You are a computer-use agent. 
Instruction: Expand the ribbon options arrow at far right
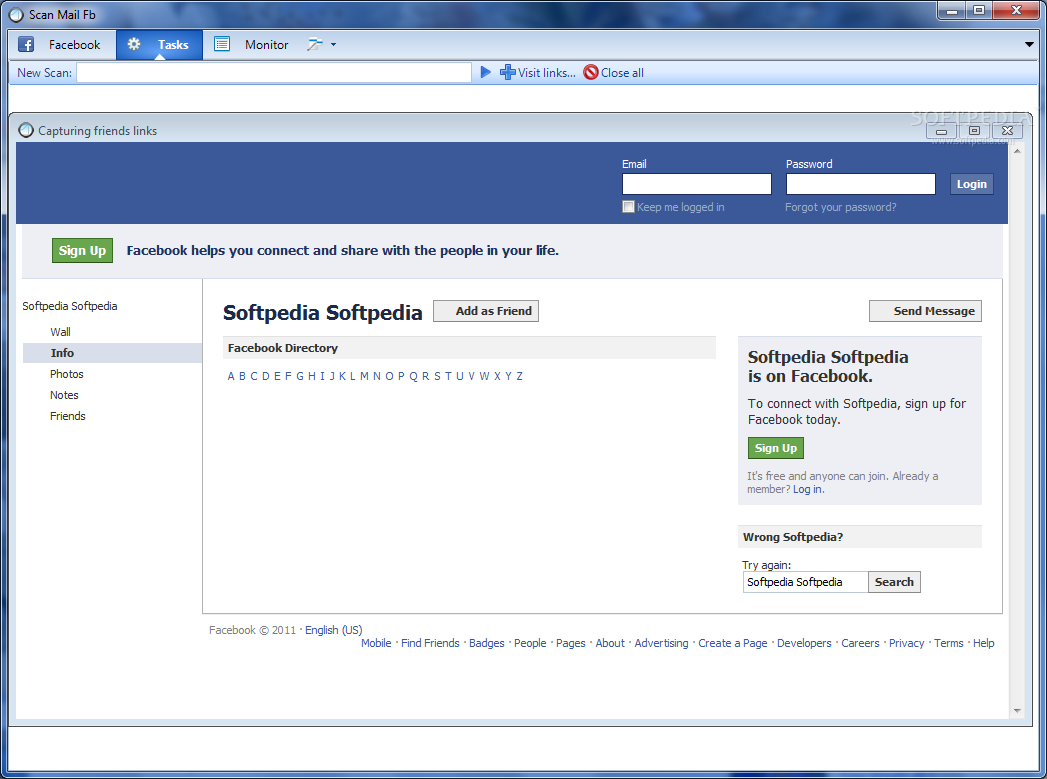pos(1029,45)
